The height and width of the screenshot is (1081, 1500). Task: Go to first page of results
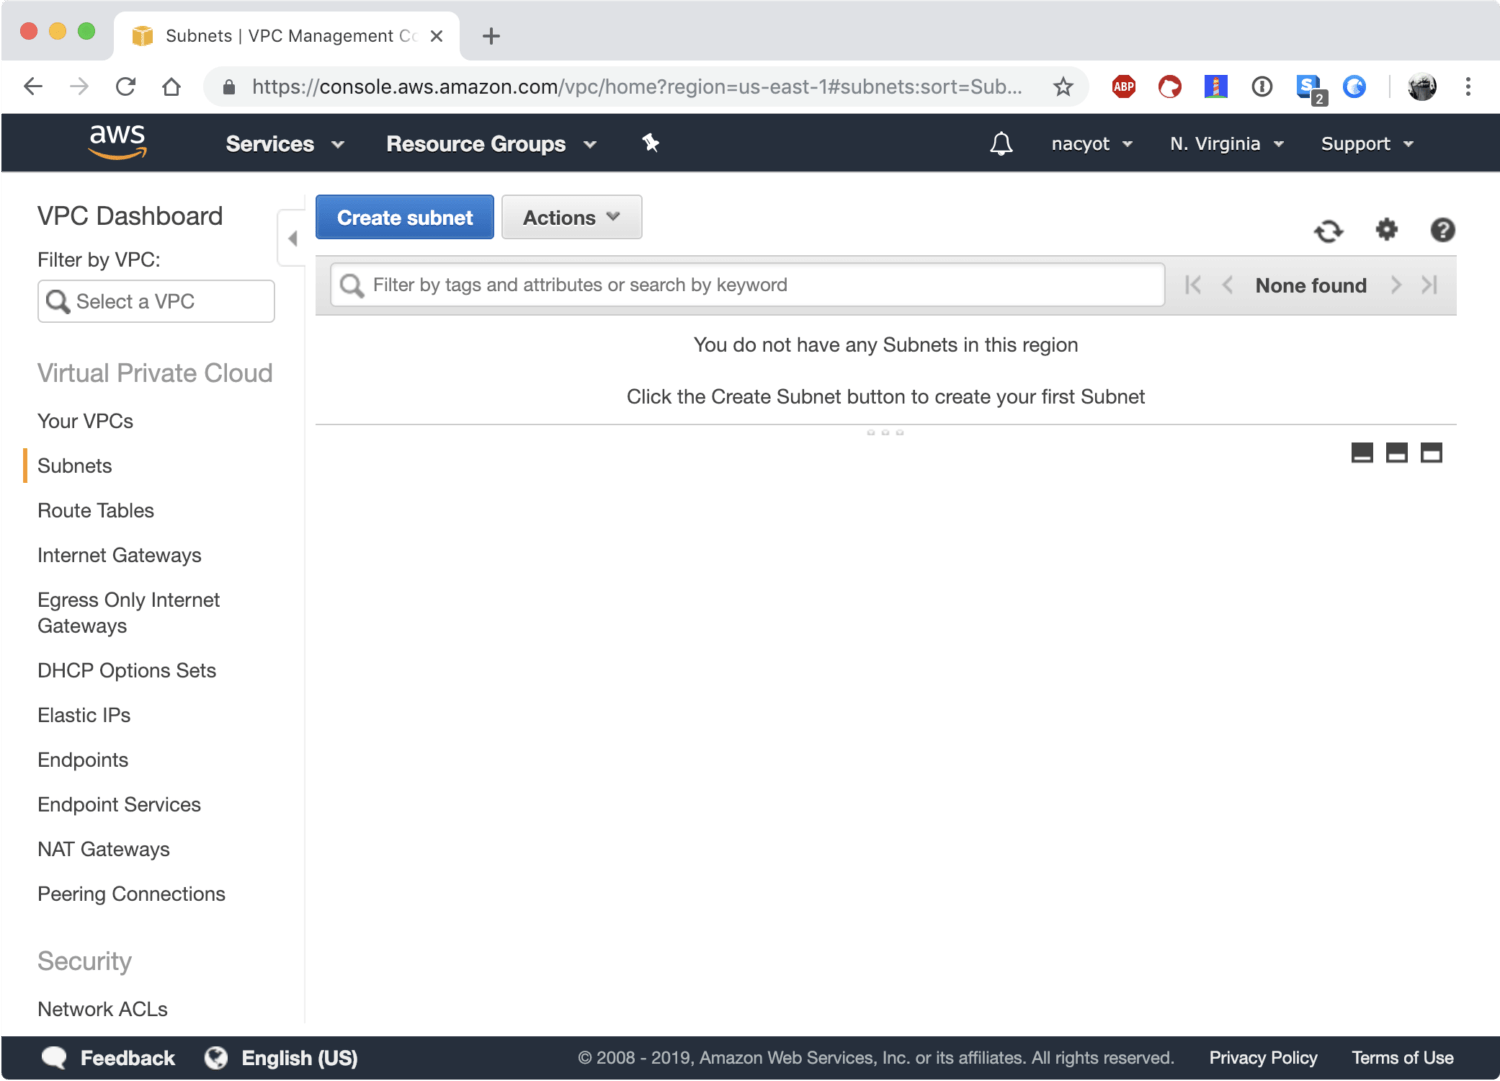coord(1192,285)
